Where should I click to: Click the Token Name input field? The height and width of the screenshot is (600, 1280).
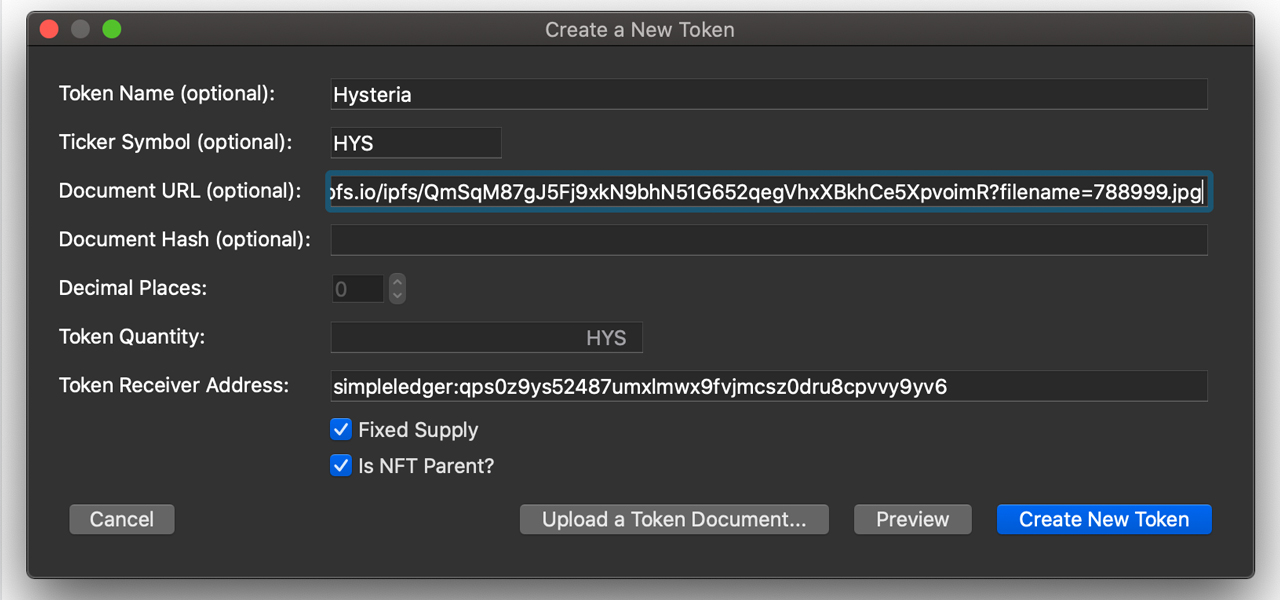768,95
